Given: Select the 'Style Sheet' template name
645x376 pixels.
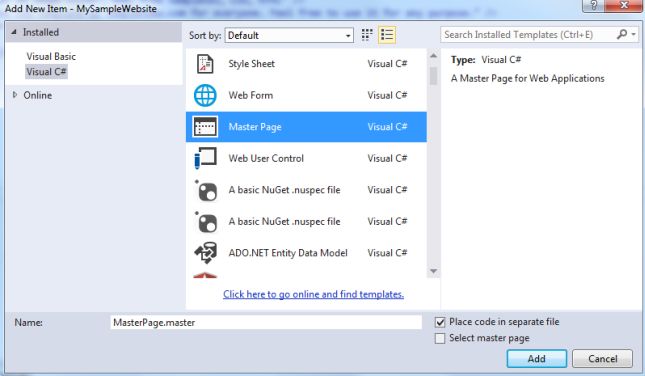Looking at the screenshot, I should [x=251, y=64].
